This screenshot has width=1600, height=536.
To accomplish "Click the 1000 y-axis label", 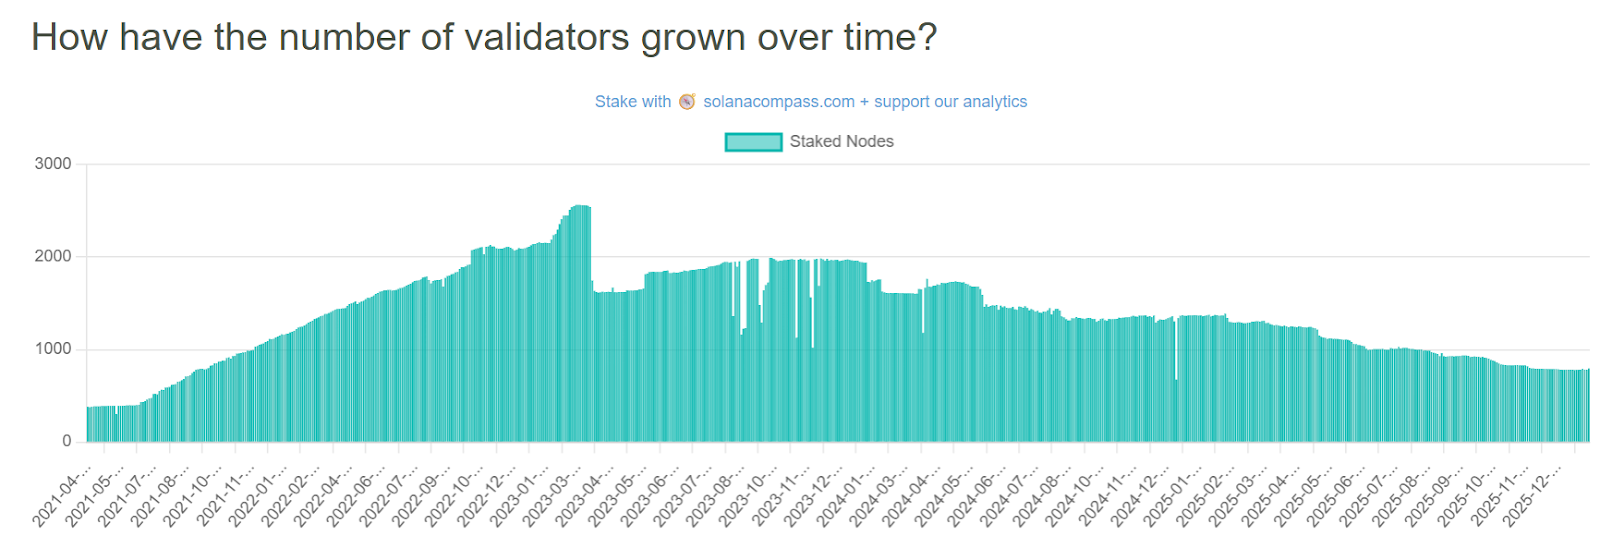I will (x=53, y=349).
